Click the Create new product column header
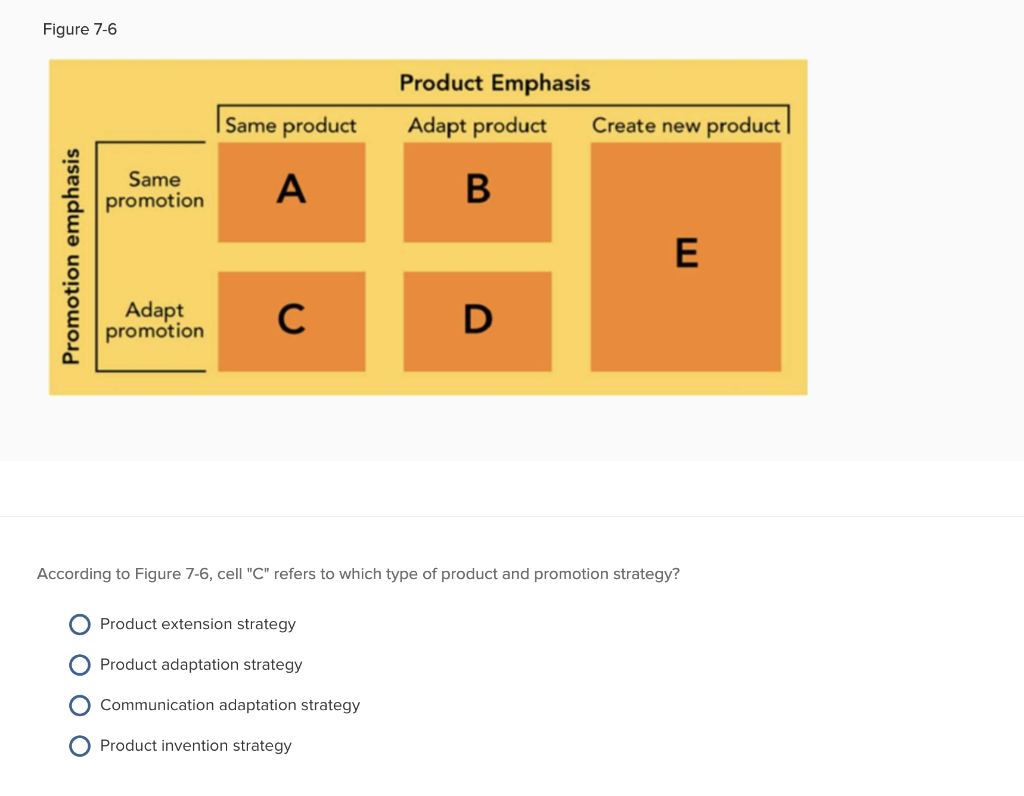Viewport: 1024px width, 796px height. click(686, 125)
